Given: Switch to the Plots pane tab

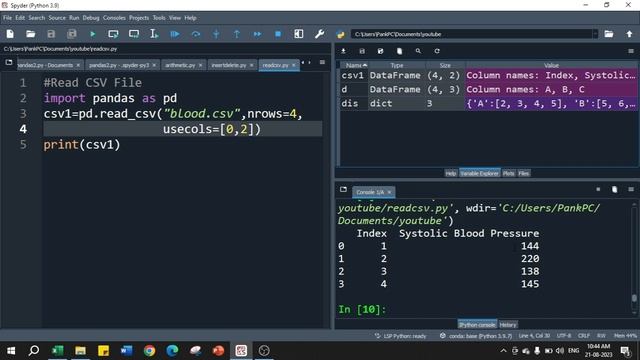Looking at the screenshot, I should 508,173.
